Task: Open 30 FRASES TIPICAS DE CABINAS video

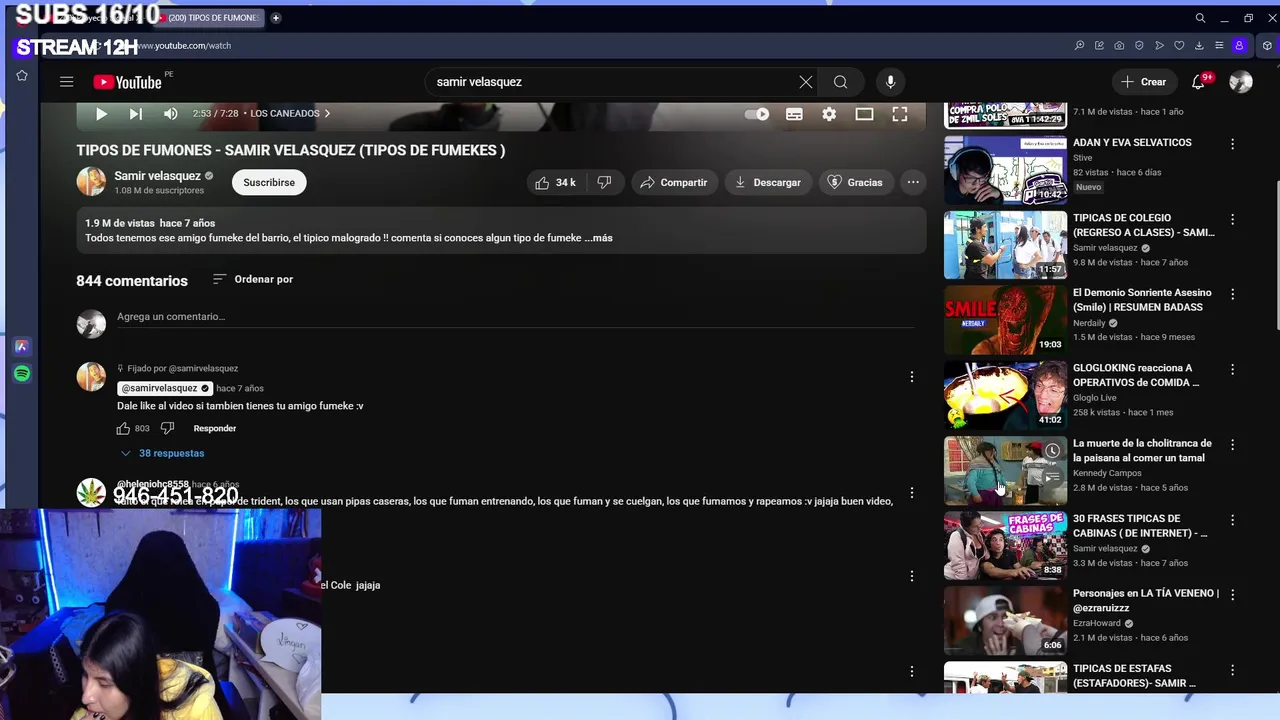Action: [x=1005, y=545]
